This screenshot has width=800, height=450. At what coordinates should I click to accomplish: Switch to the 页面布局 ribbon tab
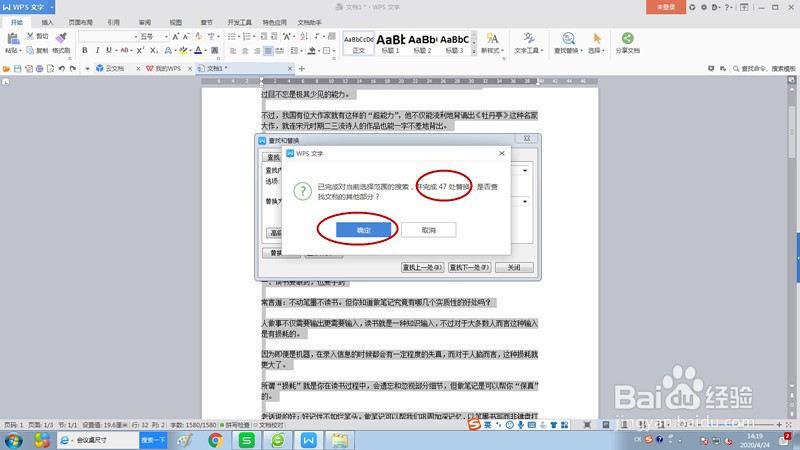click(81, 22)
